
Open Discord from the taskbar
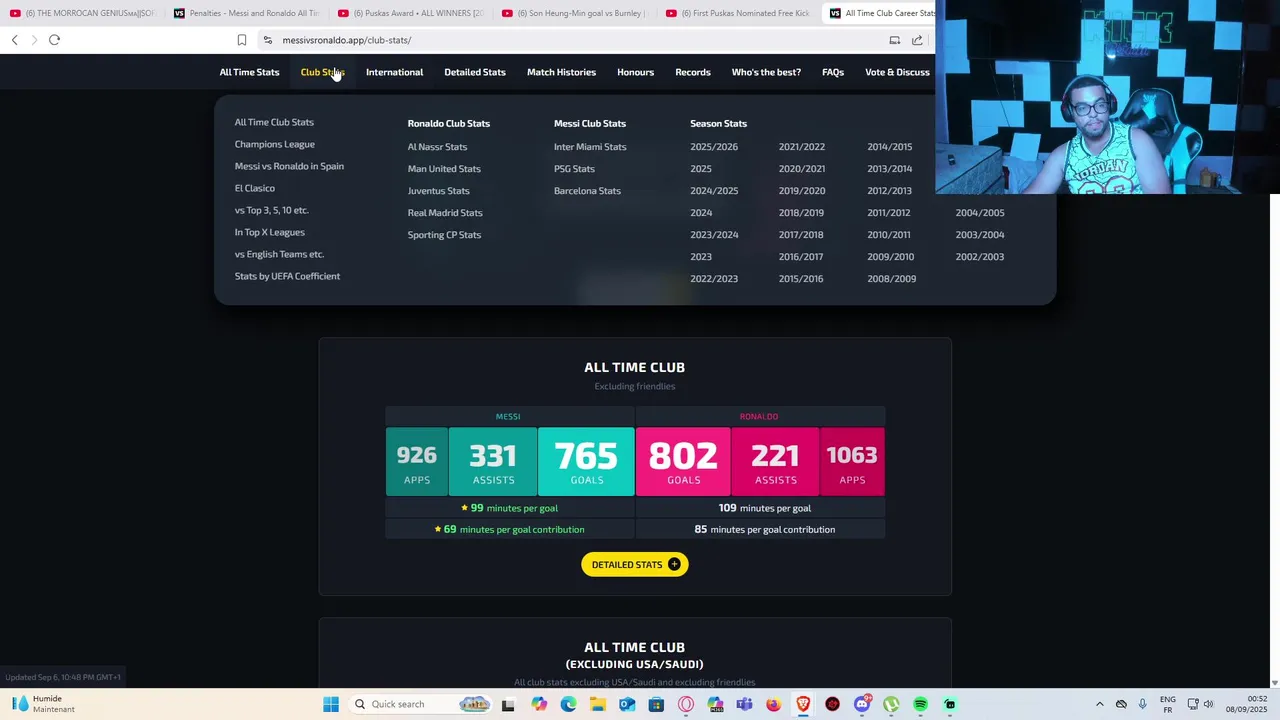tap(862, 704)
